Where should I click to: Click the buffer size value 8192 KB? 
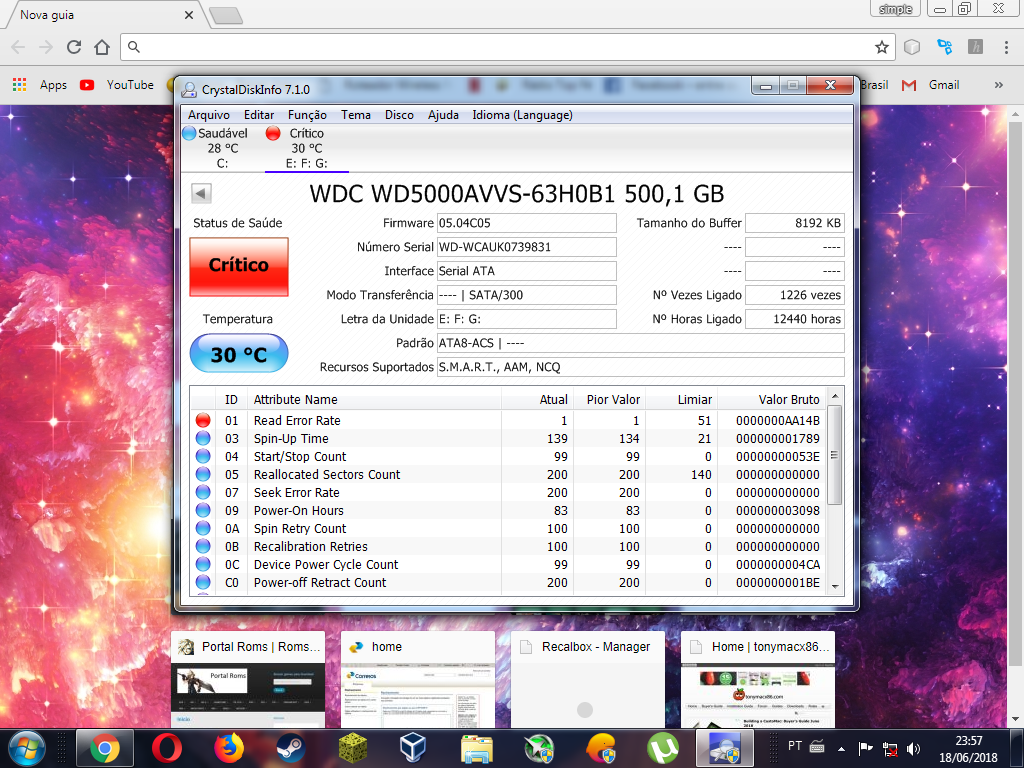[x=795, y=223]
